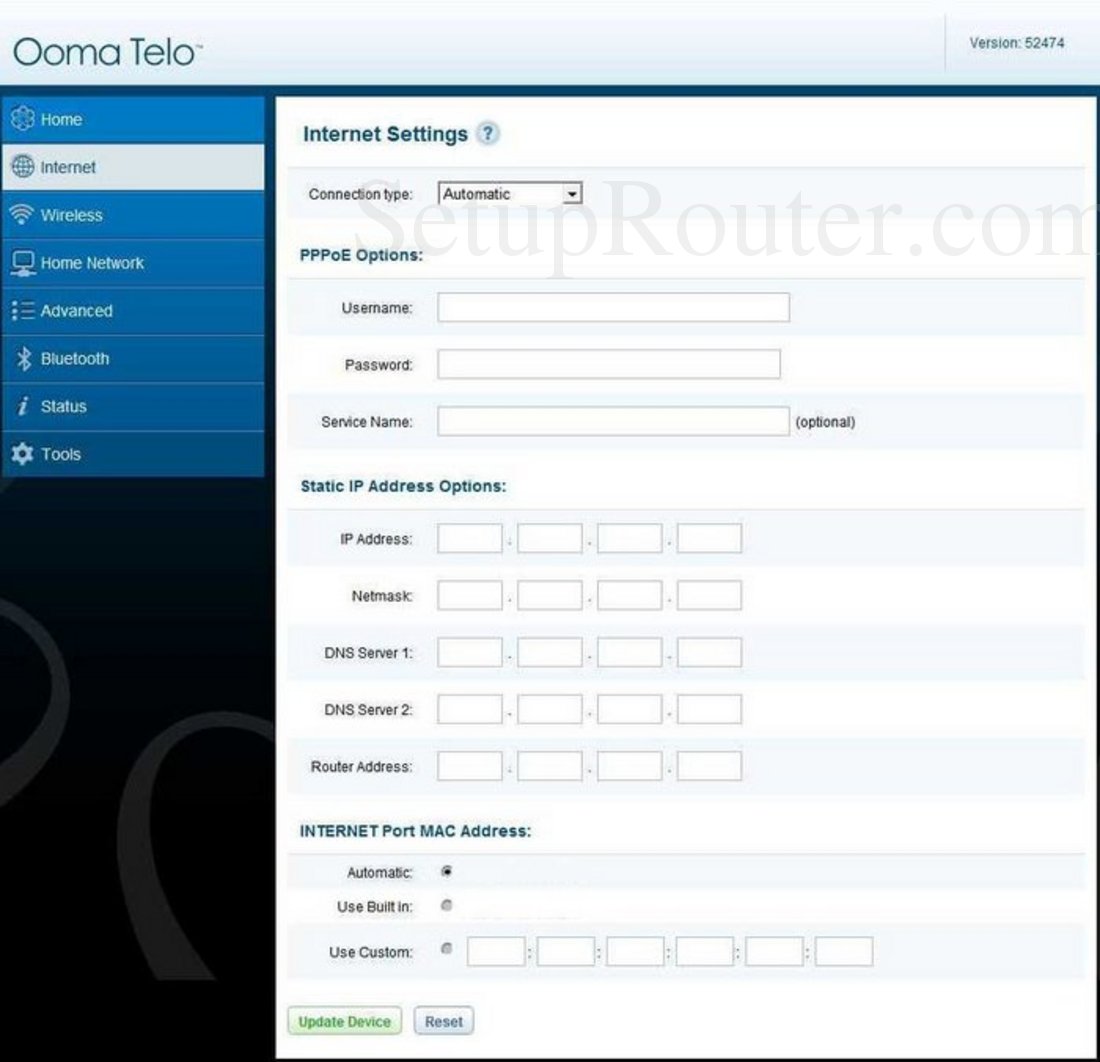Click the fourth Use Custom MAC byte field

(x=704, y=951)
